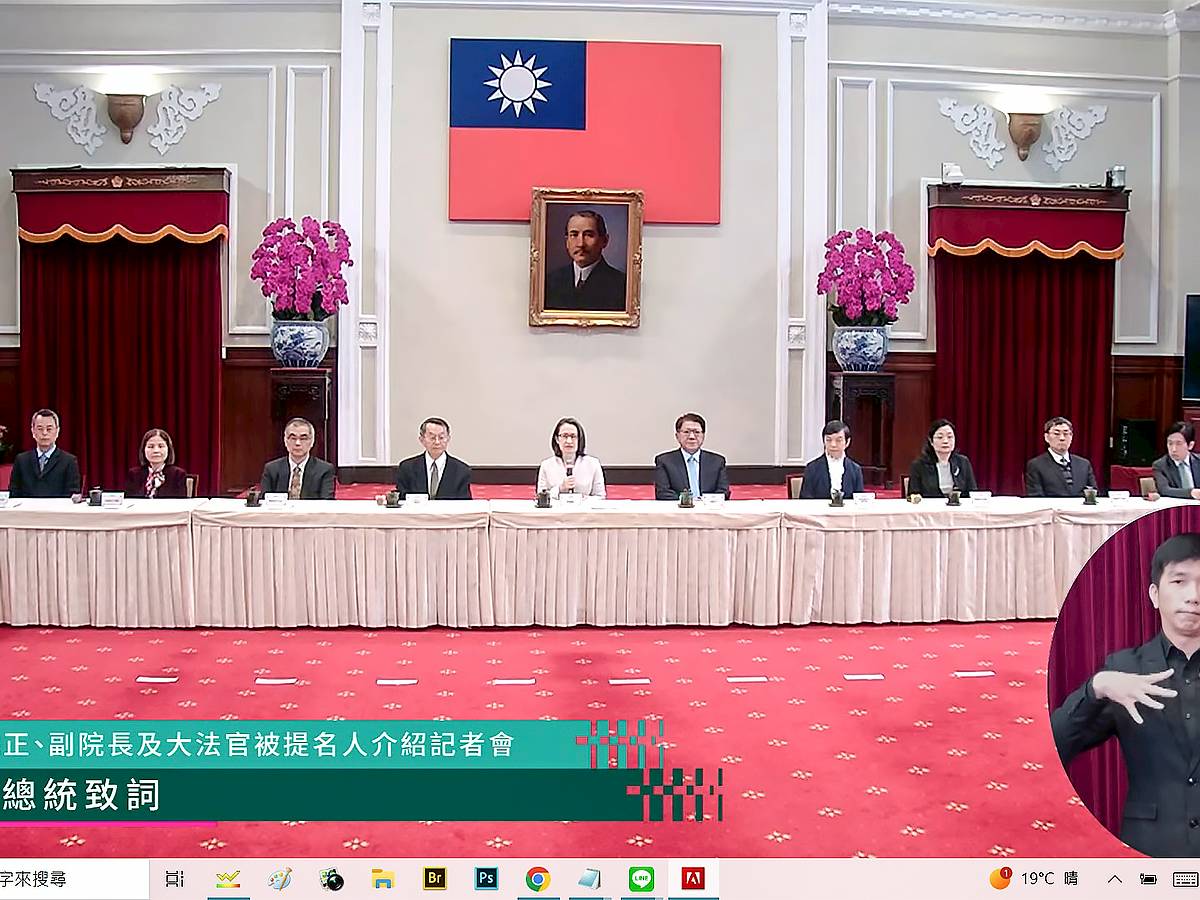This screenshot has height=900, width=1200.
Task: Switch to the Google Chrome window
Action: coord(538,879)
